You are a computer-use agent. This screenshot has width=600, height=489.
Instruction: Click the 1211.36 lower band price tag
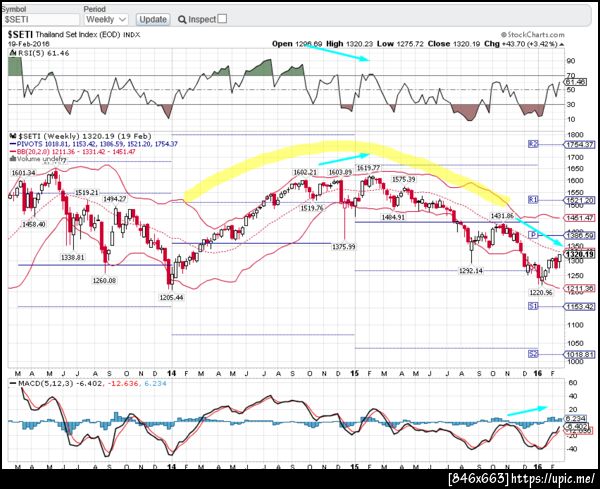[579, 288]
